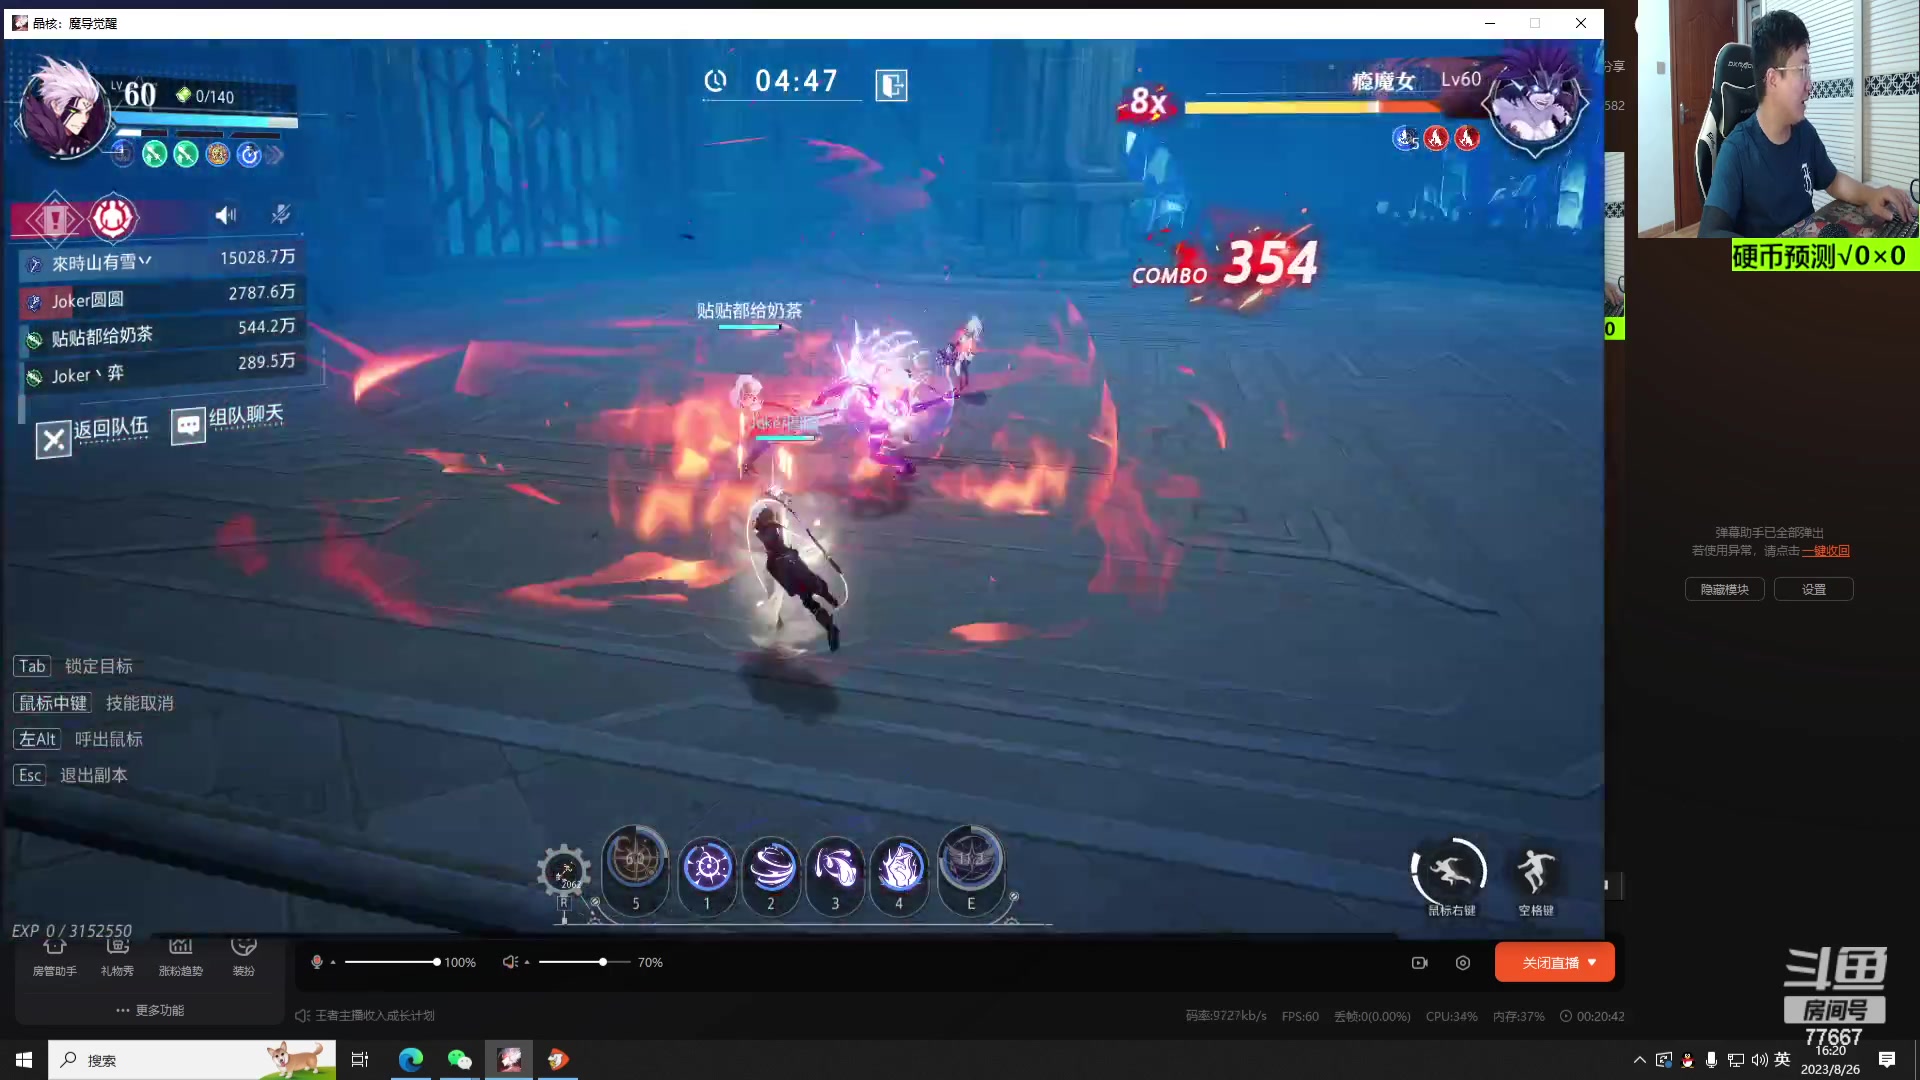Activate skill slot 5 on the hotbar

pos(635,858)
